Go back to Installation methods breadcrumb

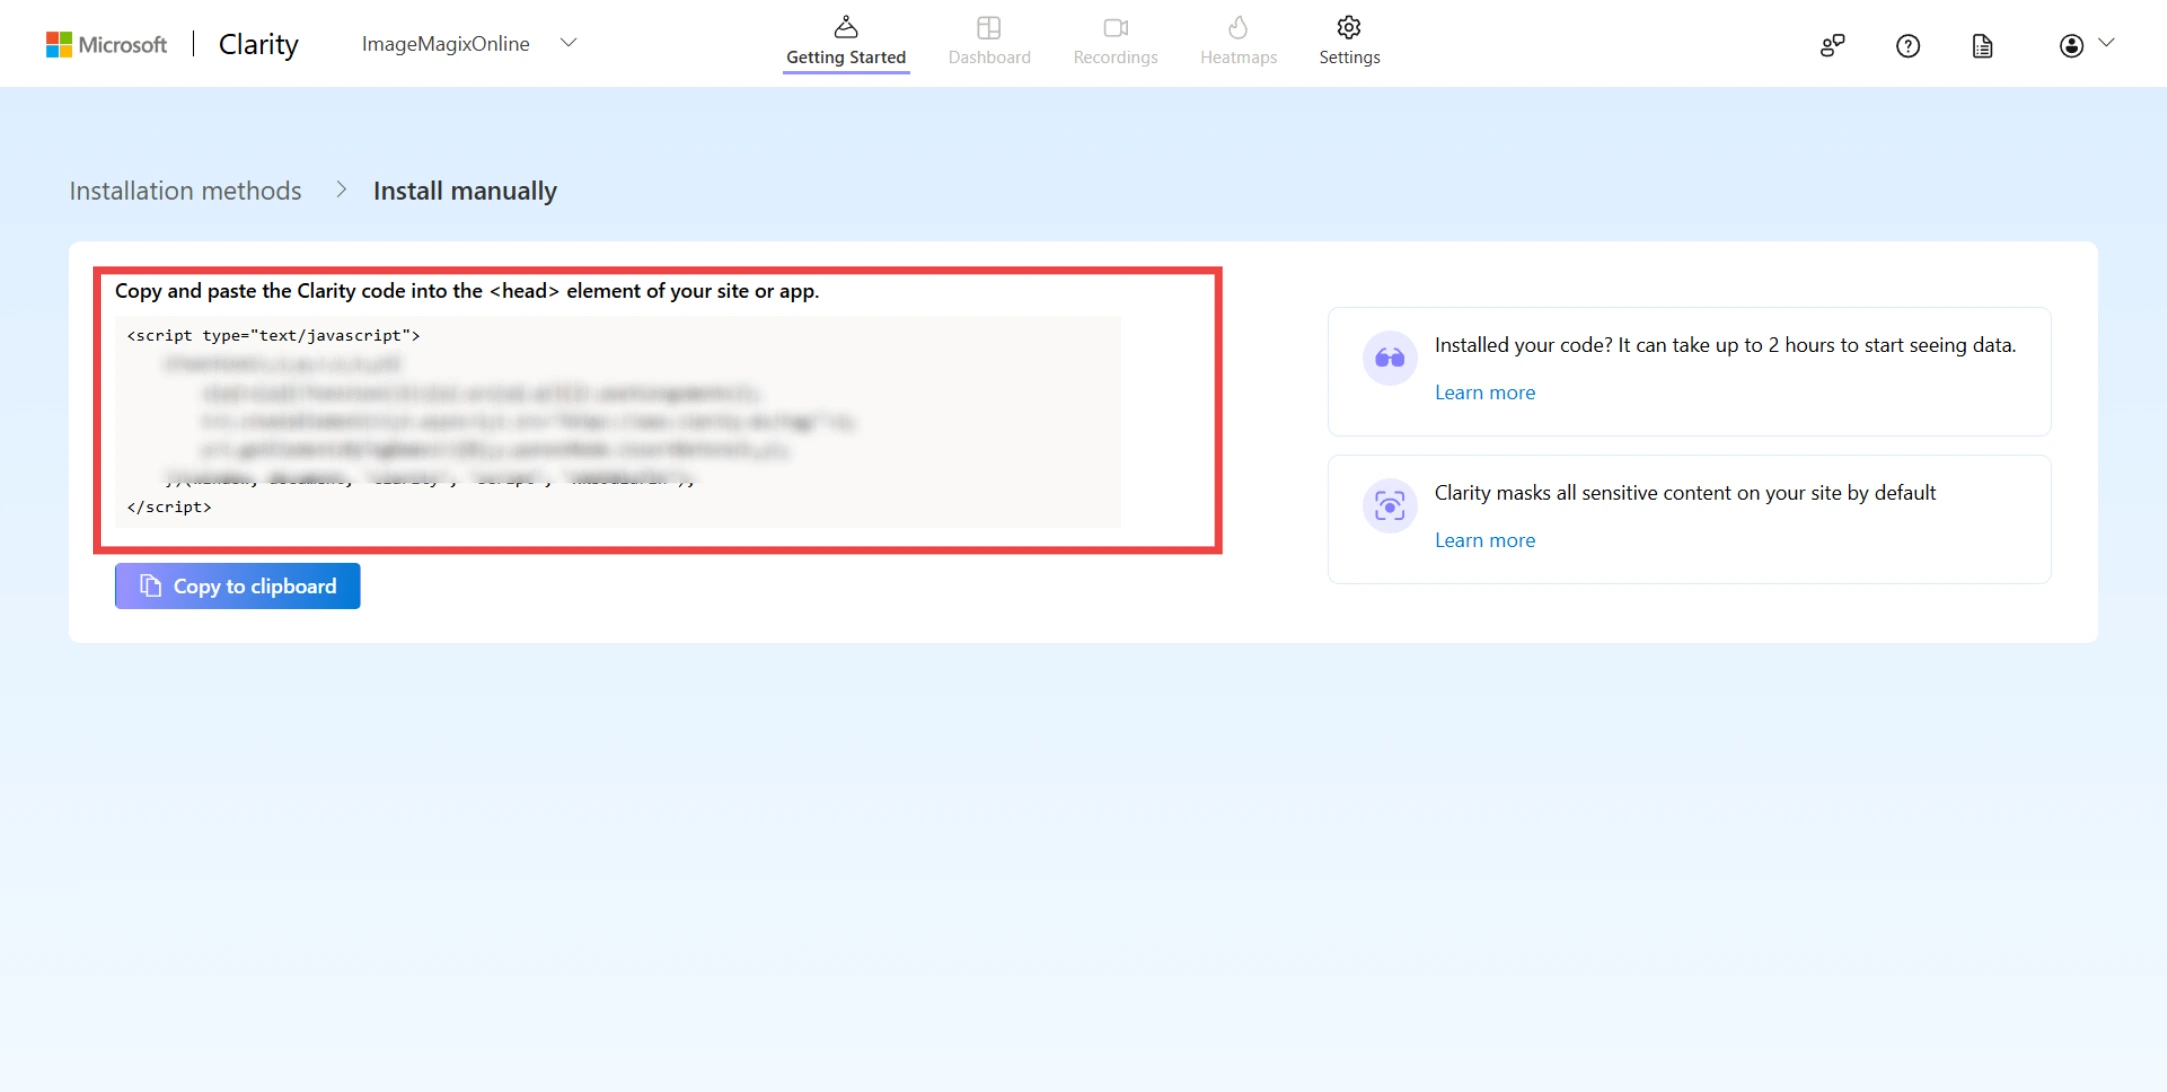pyautogui.click(x=185, y=190)
